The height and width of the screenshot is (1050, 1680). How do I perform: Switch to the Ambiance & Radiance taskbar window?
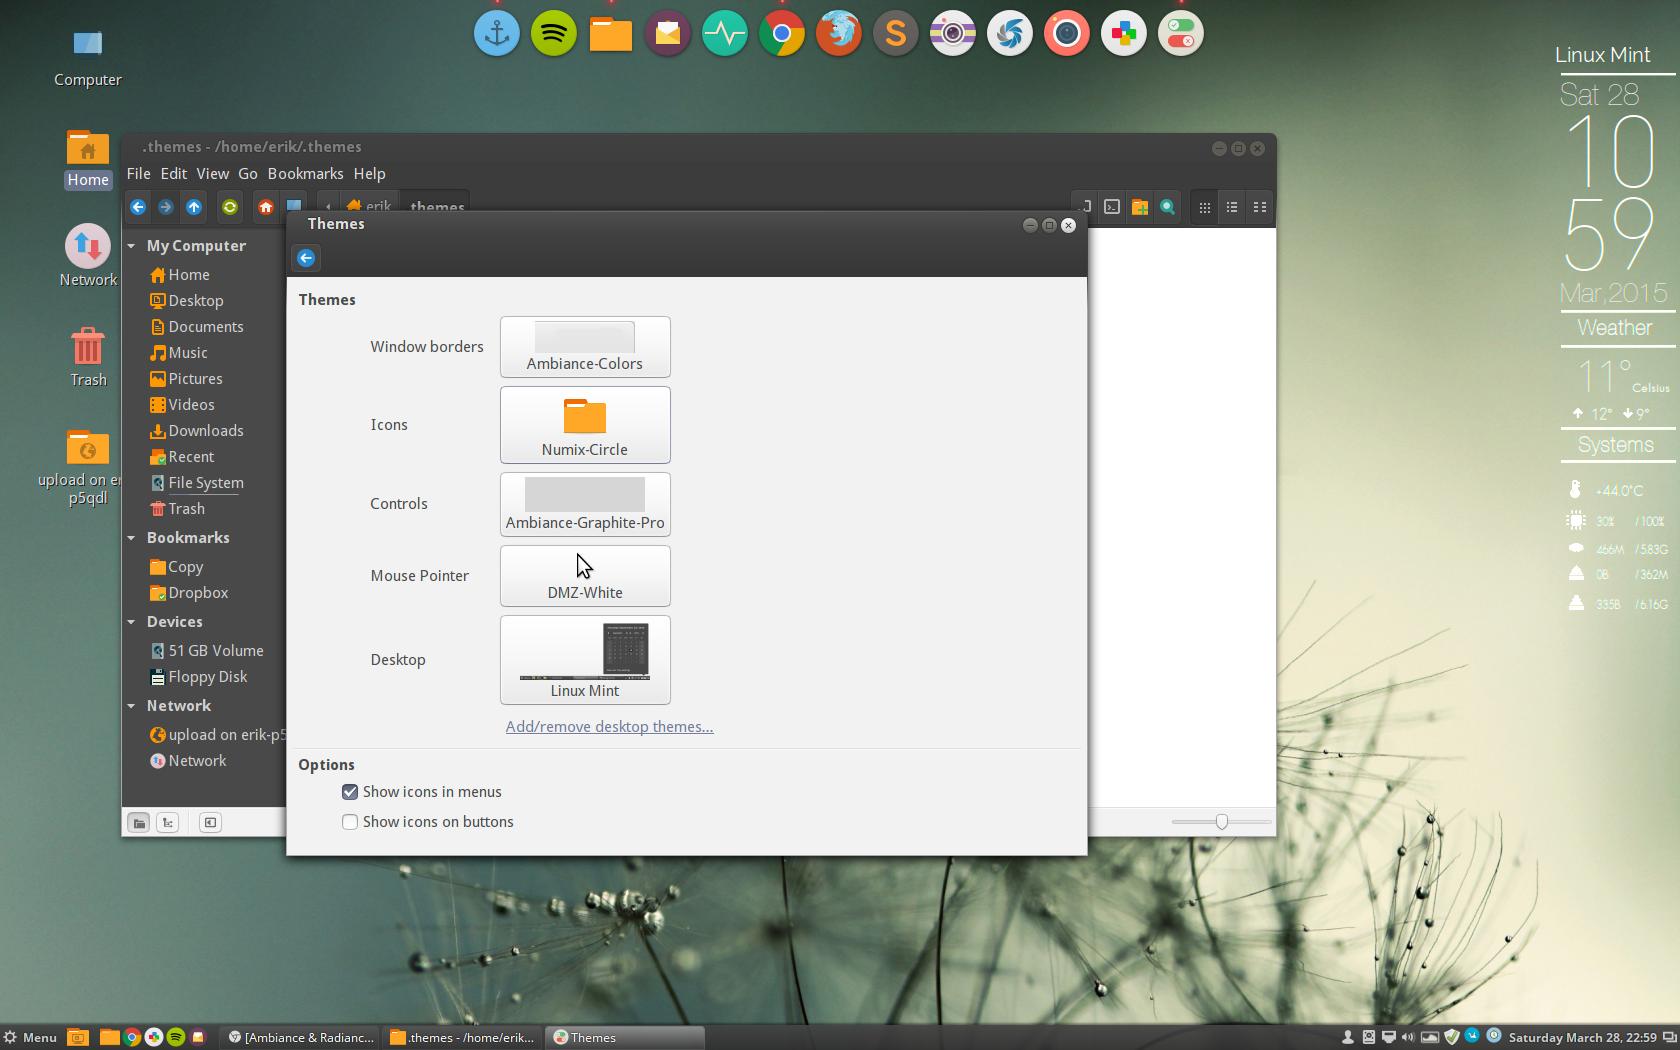click(x=301, y=1037)
